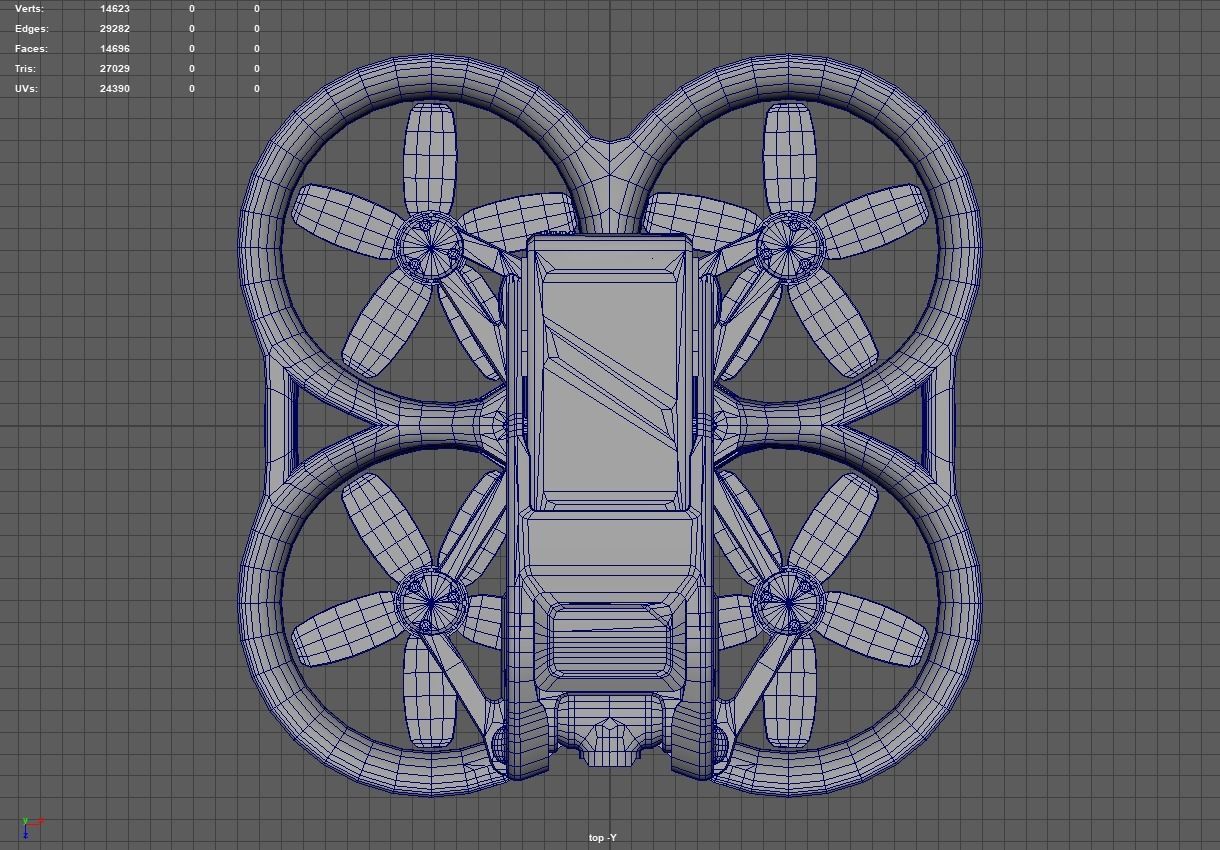Click the UV count value 24390
This screenshot has width=1220, height=850.
click(x=115, y=88)
